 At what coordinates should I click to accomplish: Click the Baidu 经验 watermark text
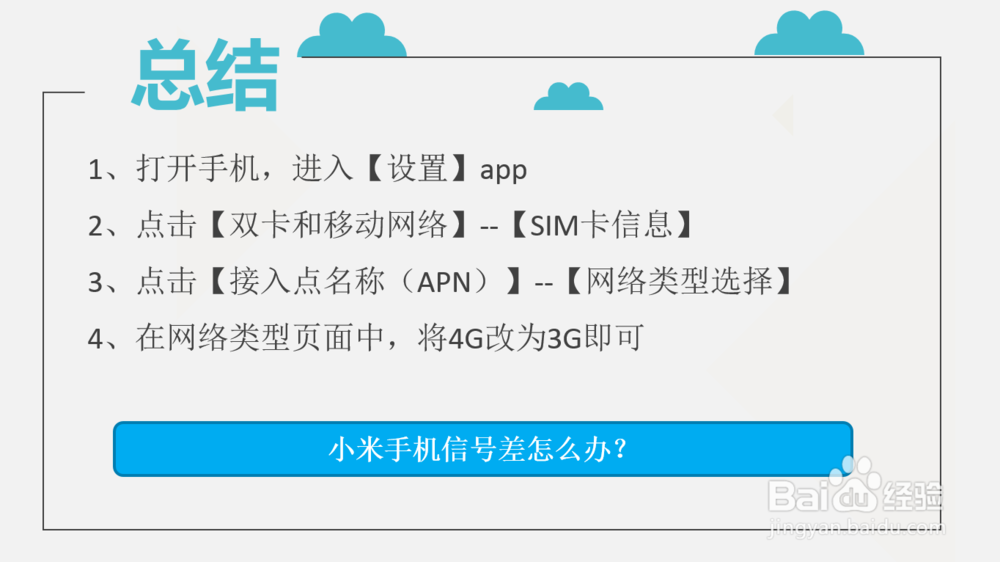(914, 495)
